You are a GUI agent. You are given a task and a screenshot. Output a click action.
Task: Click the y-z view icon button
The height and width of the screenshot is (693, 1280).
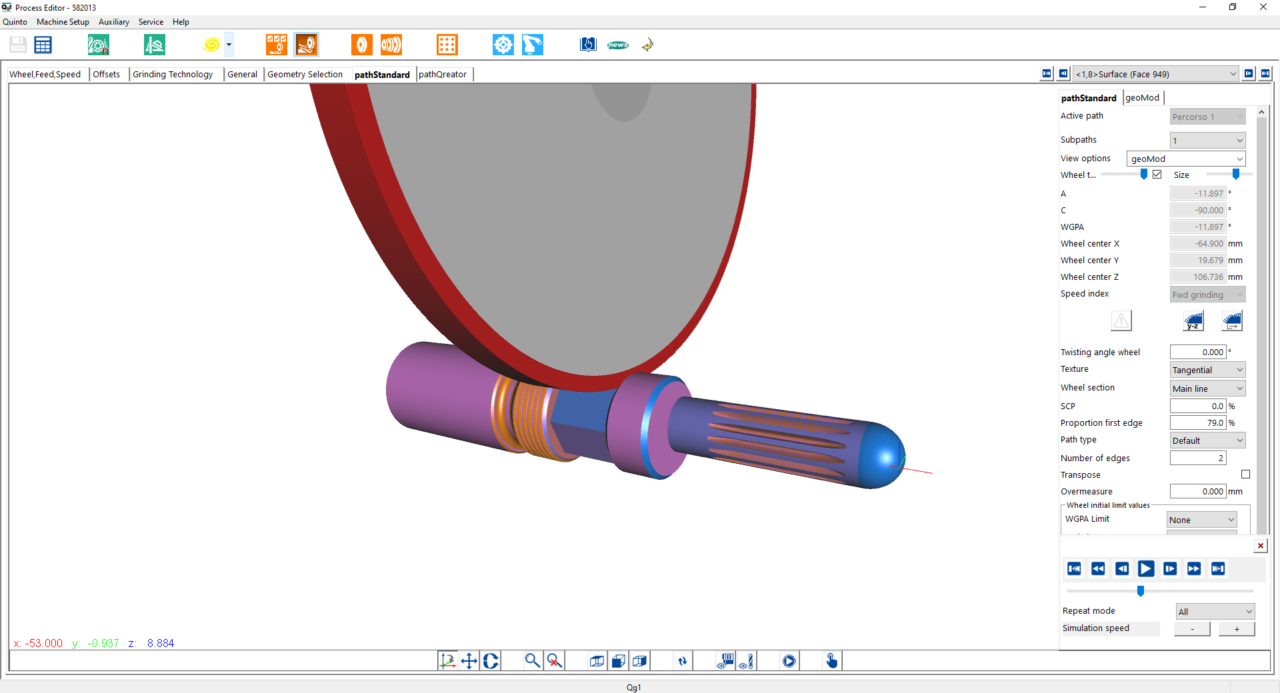[x=1193, y=321]
